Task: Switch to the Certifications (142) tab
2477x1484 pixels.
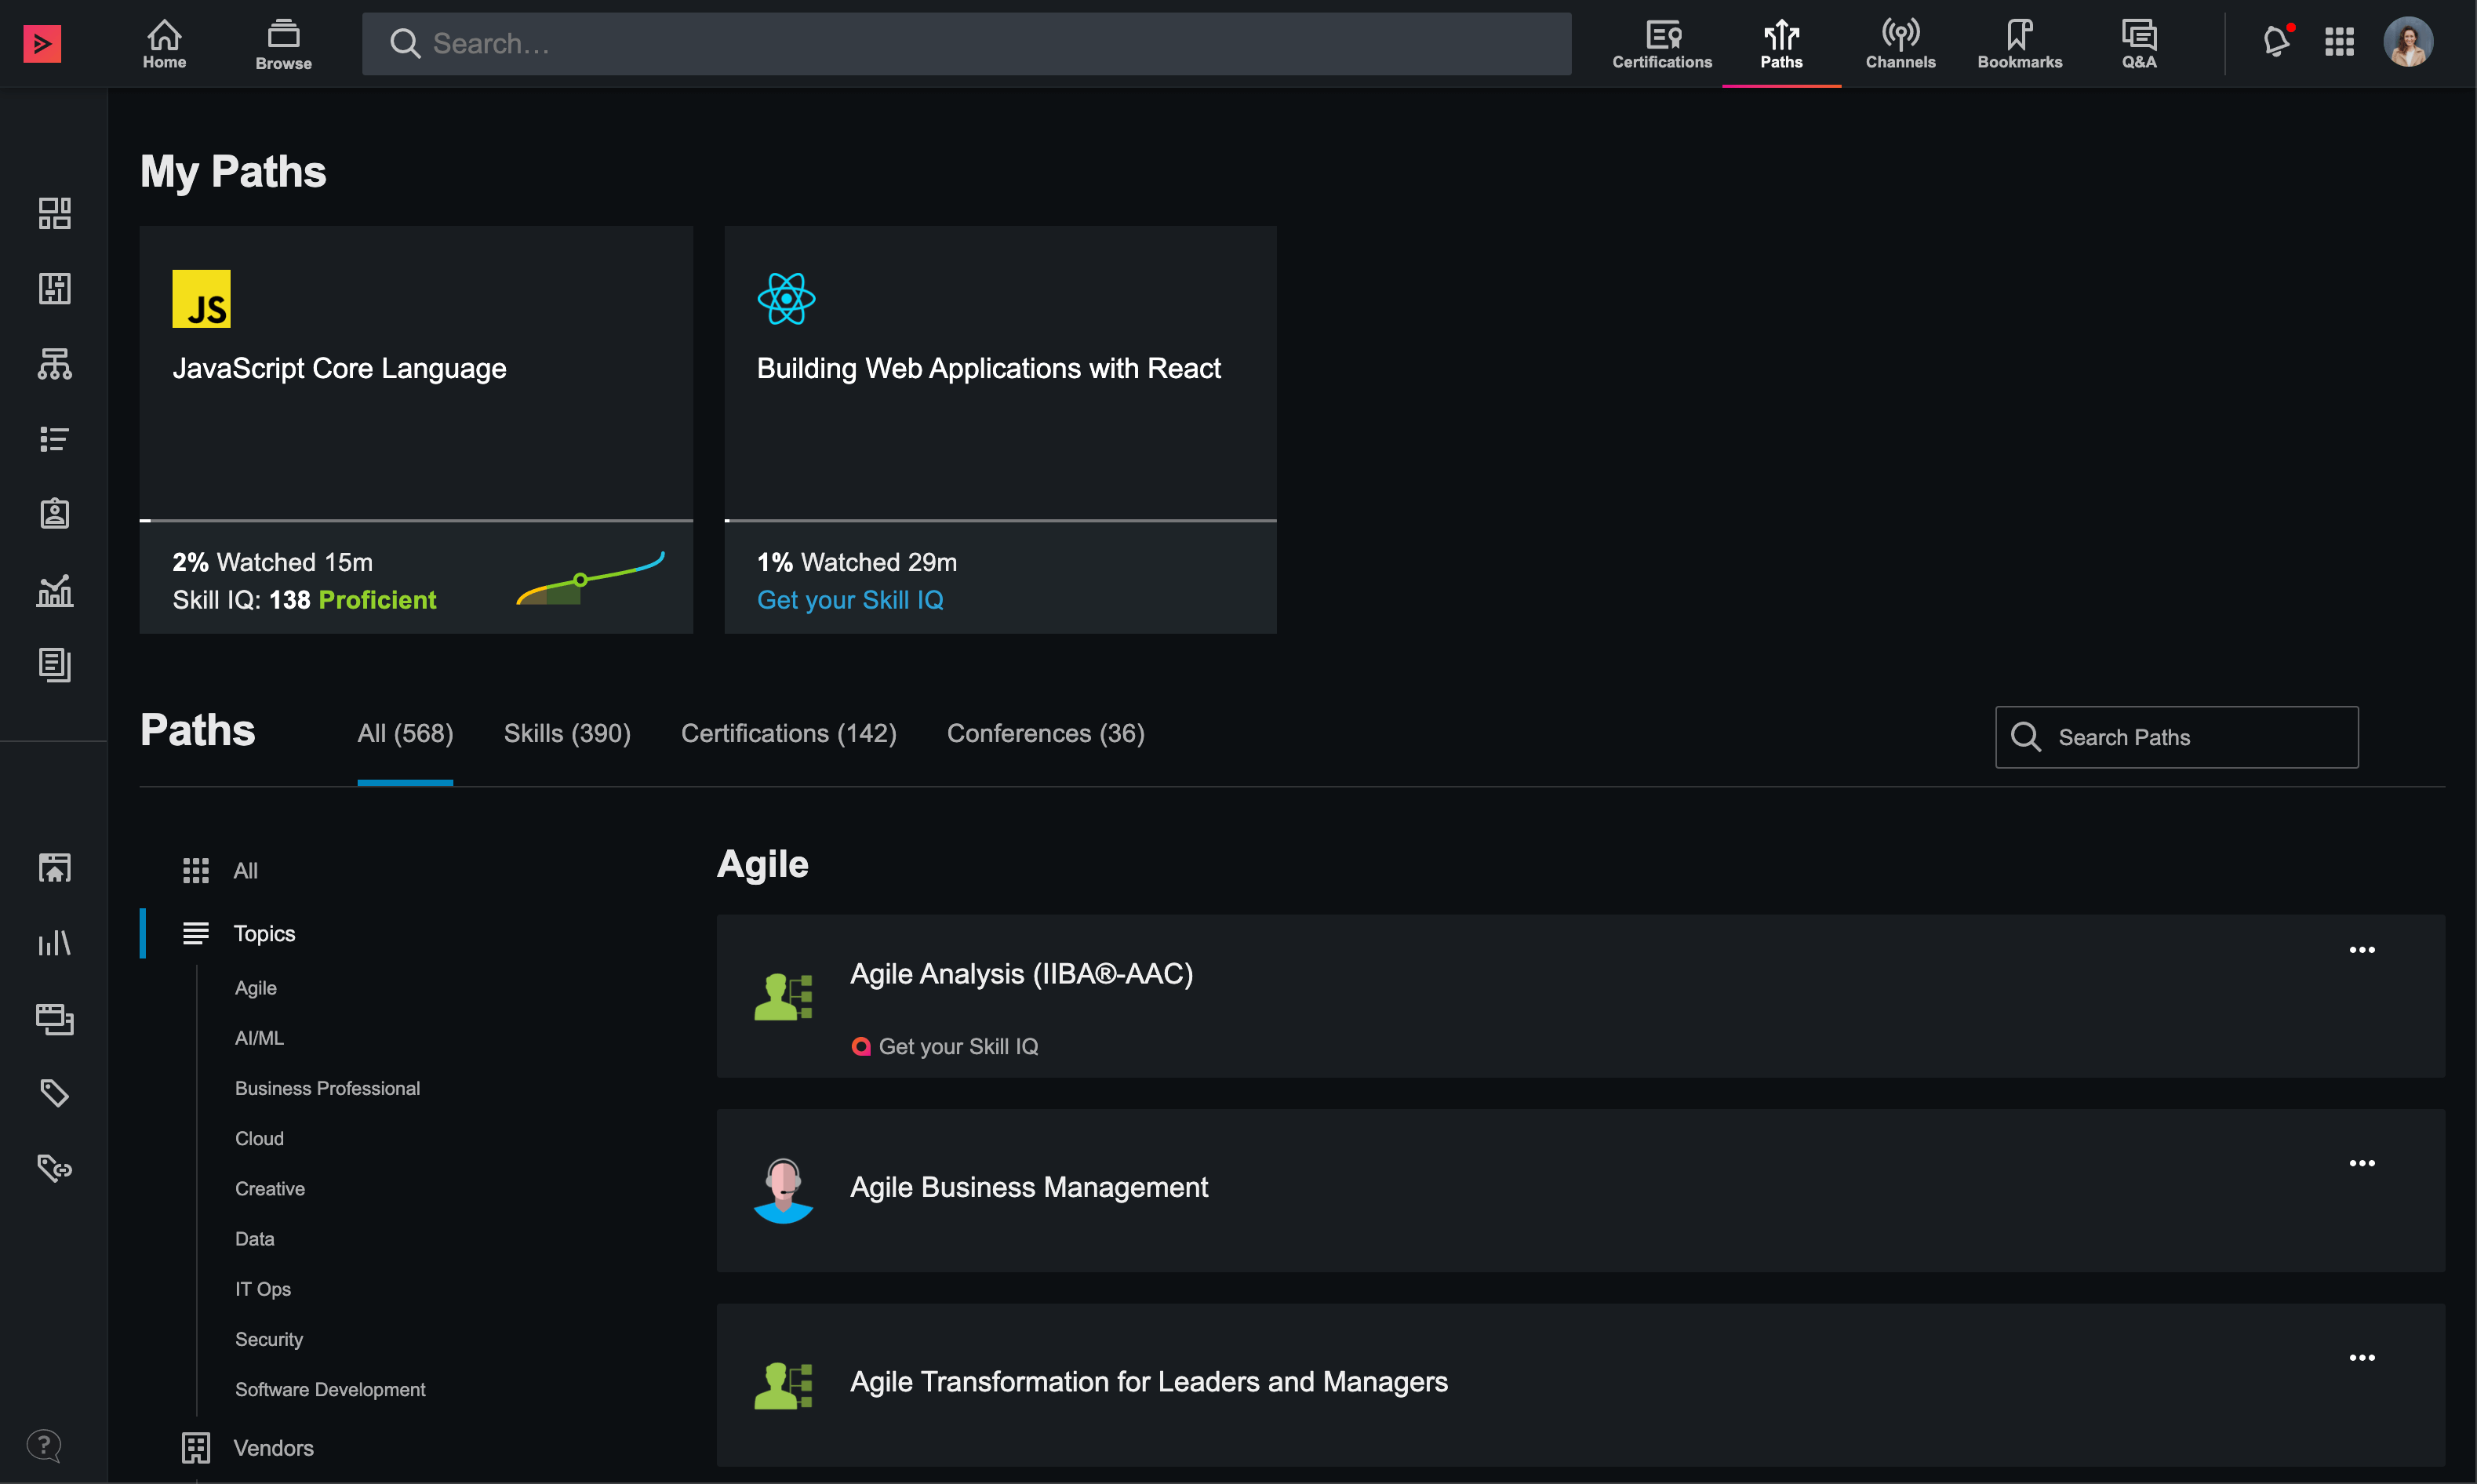Action: click(x=788, y=733)
